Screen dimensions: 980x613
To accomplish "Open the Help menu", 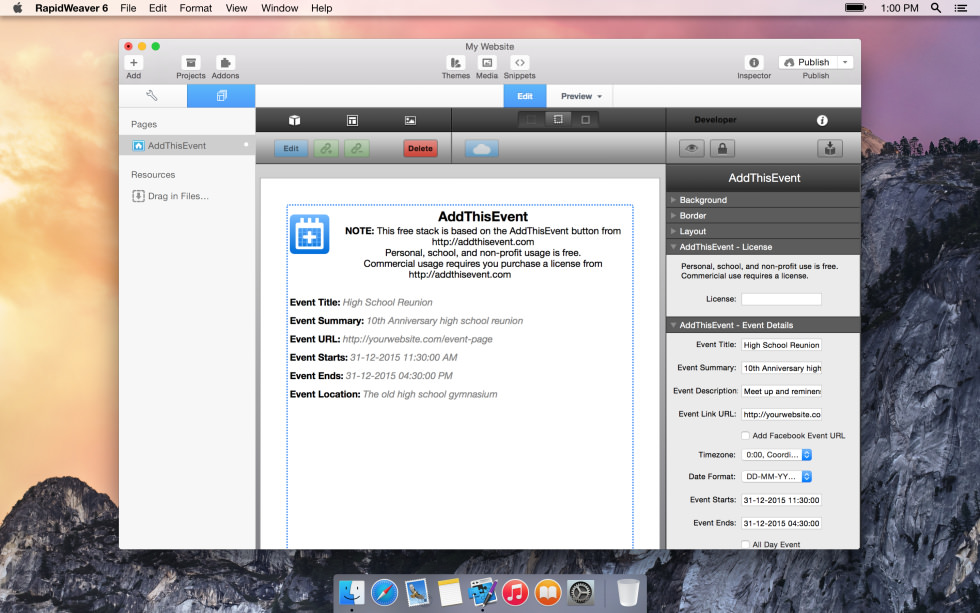I will point(321,8).
